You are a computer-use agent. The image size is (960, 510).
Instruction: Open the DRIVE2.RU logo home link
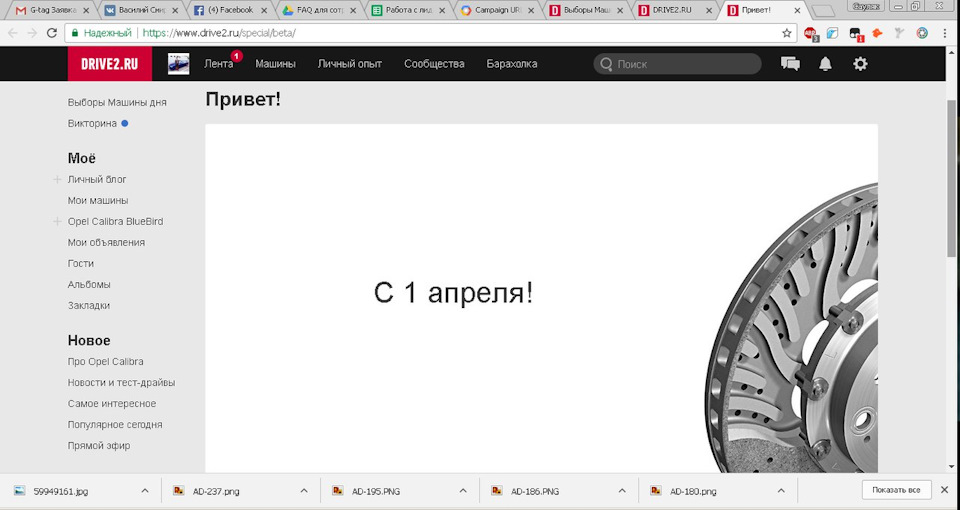point(110,64)
